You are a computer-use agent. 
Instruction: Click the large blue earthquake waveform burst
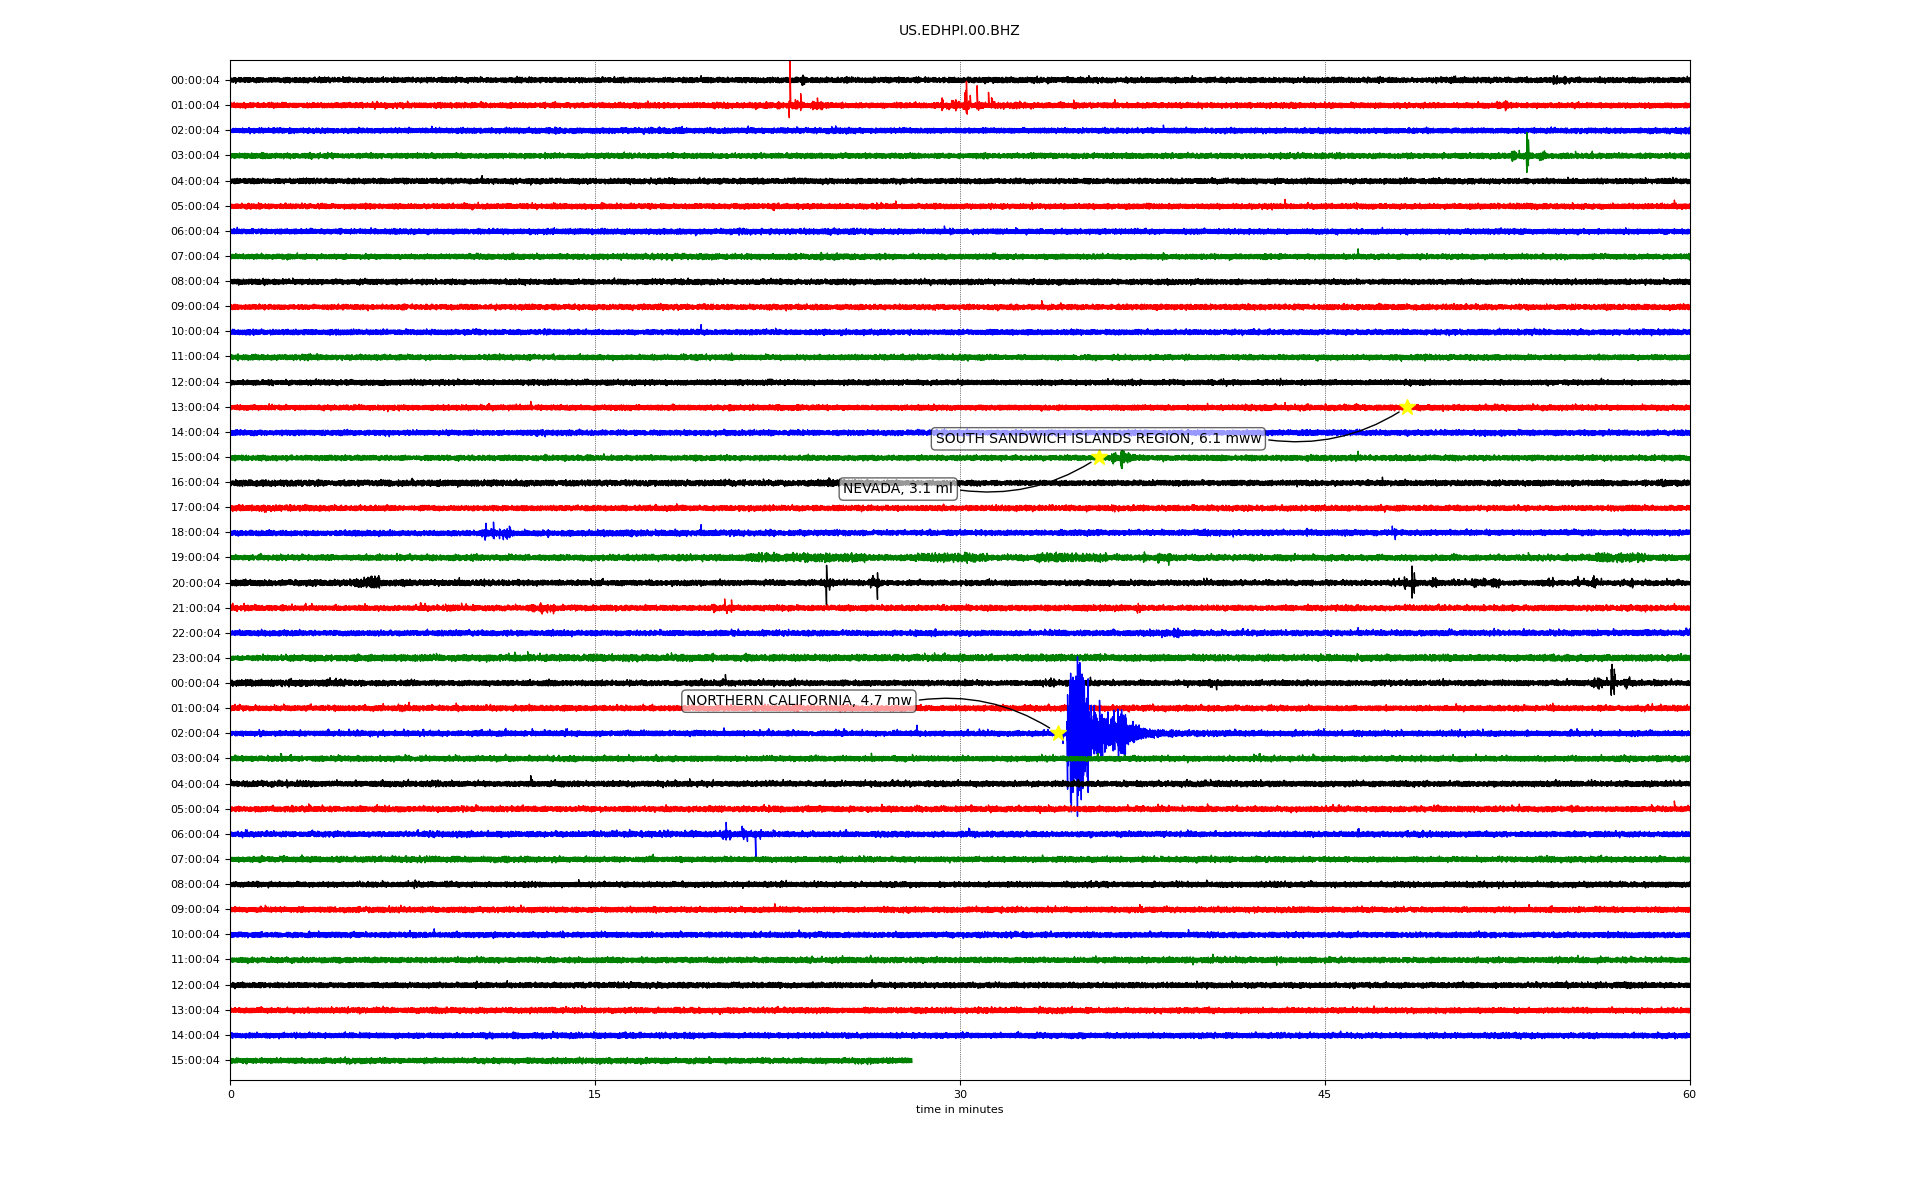(x=1080, y=735)
